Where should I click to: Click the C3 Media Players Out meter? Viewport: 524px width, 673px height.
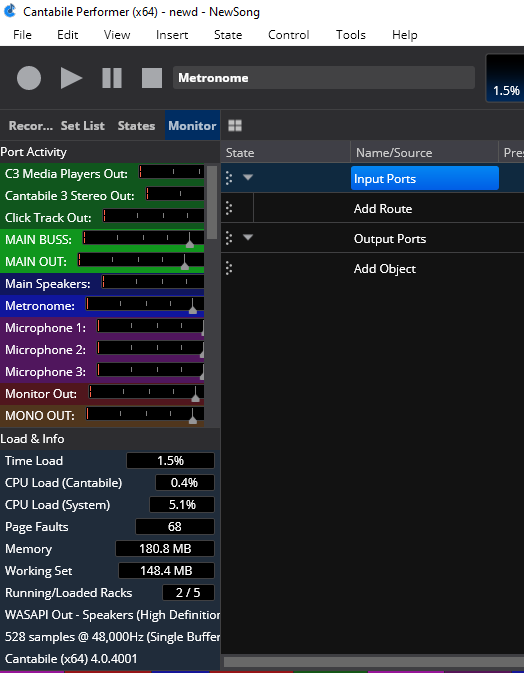(171, 172)
